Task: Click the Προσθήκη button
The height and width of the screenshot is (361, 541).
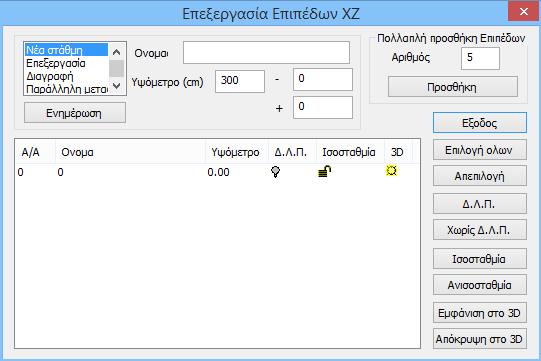Action: tap(453, 87)
